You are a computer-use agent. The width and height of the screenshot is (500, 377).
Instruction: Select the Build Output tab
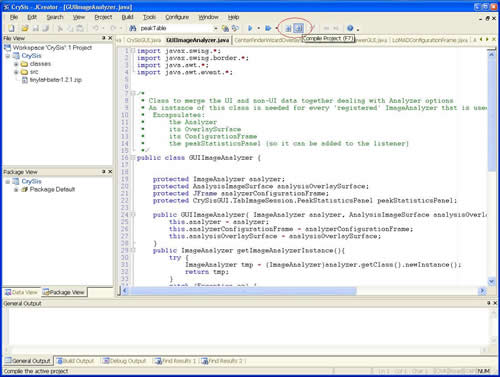[75, 361]
